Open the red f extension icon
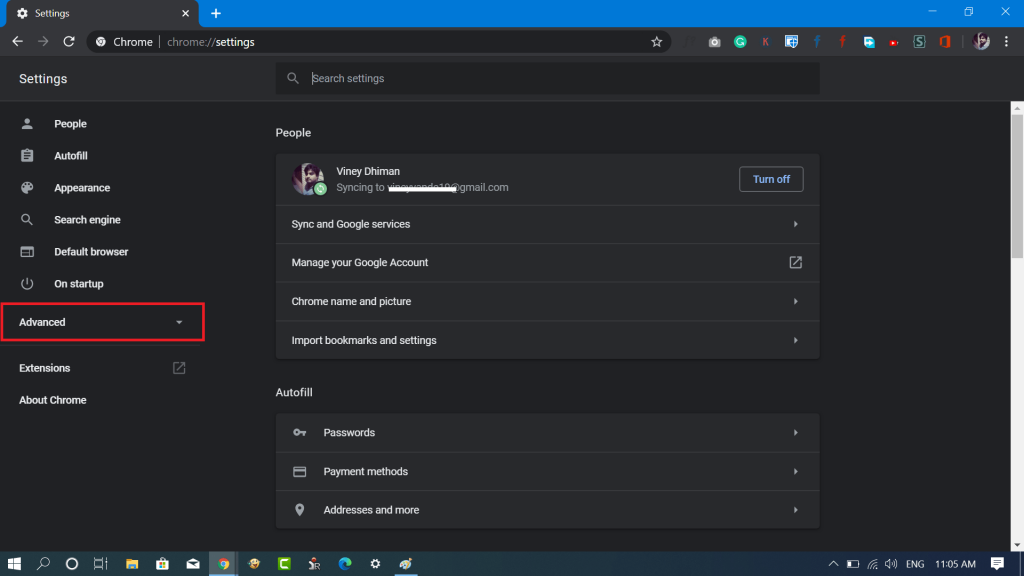Viewport: 1024px width, 576px height. tap(842, 42)
